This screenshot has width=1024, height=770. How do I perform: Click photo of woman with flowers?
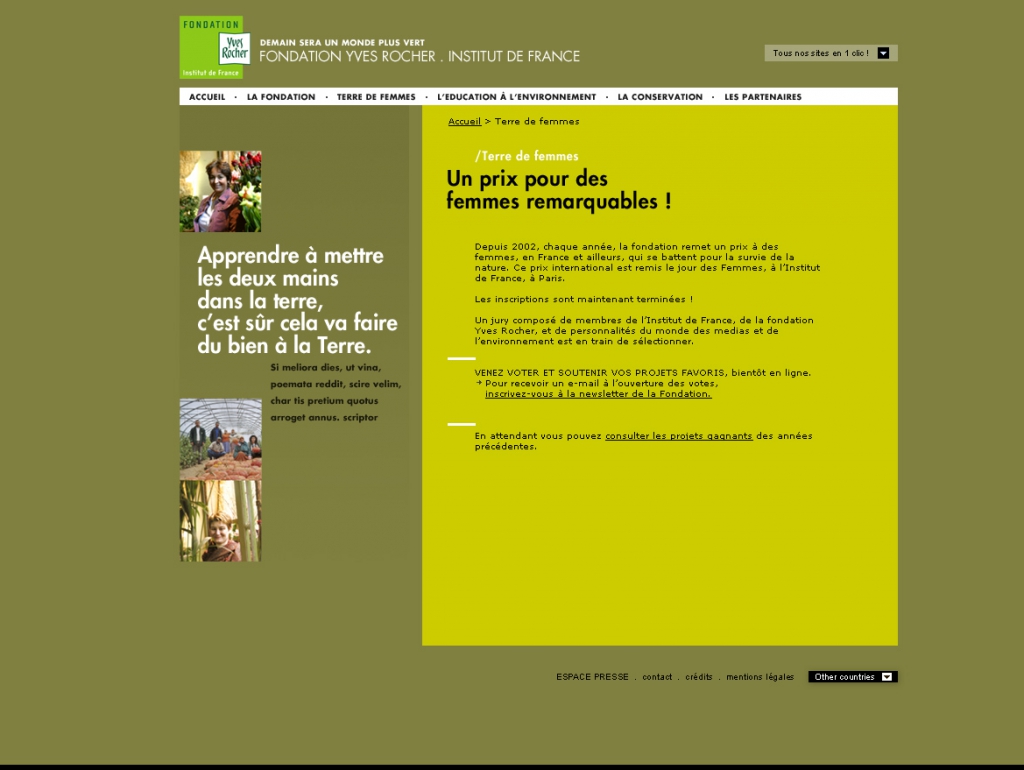(x=221, y=191)
